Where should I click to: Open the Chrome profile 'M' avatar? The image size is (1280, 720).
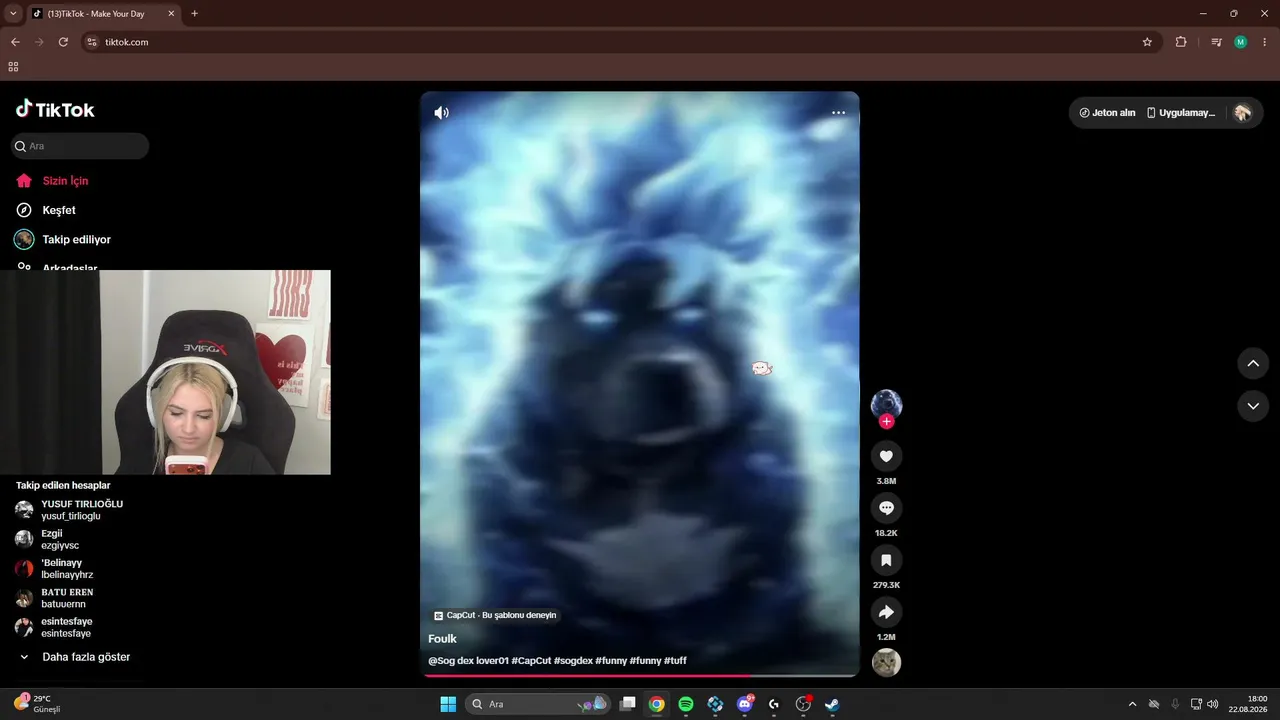1241,42
